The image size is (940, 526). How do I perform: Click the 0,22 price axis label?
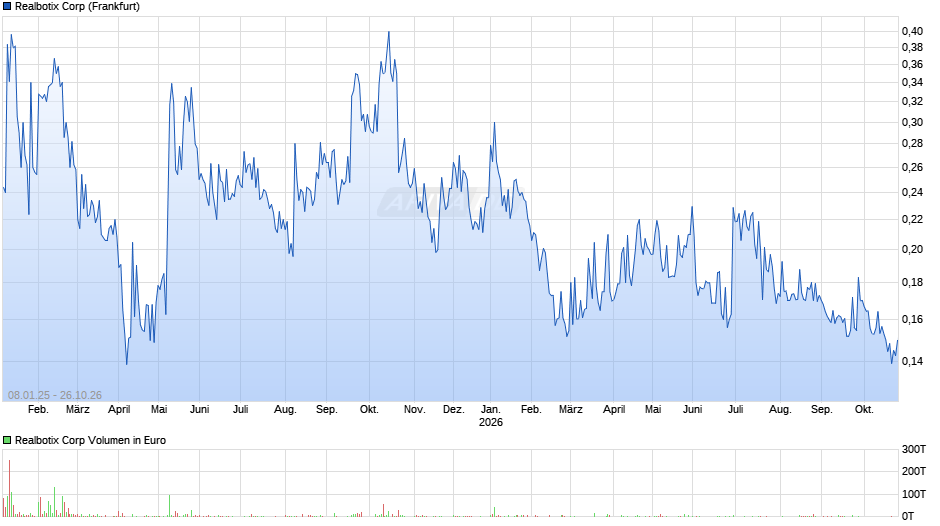point(912,220)
